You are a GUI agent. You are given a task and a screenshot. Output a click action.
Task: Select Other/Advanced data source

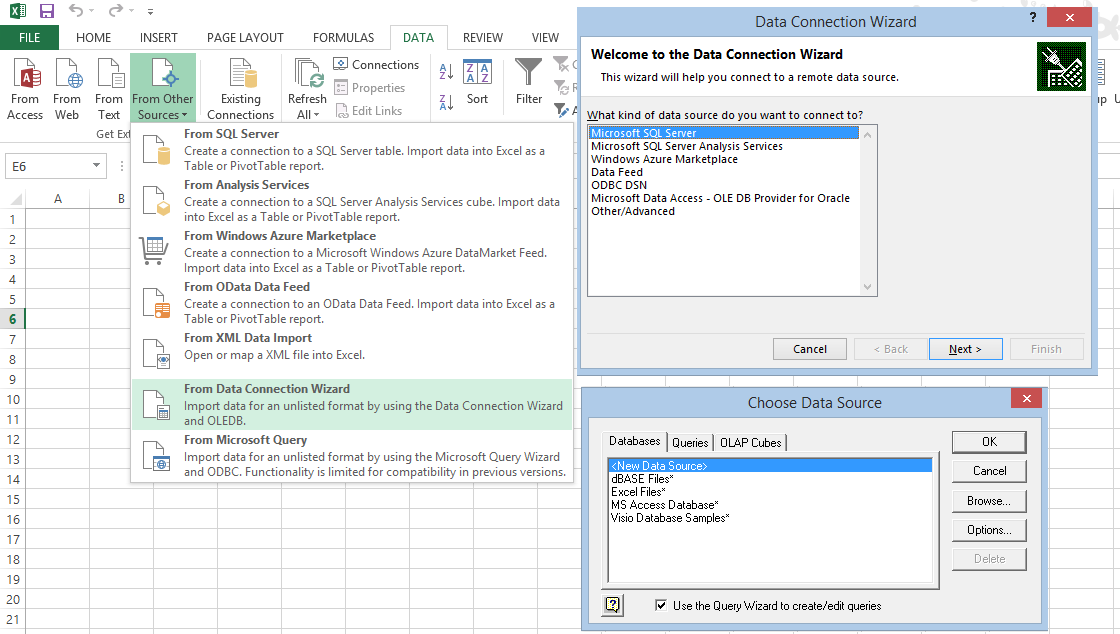tap(724, 211)
